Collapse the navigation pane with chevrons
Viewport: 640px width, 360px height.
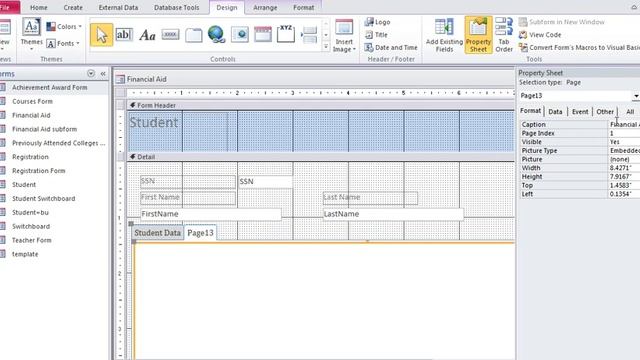103,74
